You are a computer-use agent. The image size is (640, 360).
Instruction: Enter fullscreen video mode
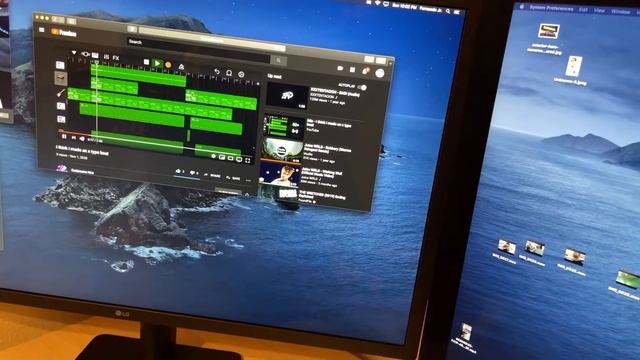pos(248,160)
